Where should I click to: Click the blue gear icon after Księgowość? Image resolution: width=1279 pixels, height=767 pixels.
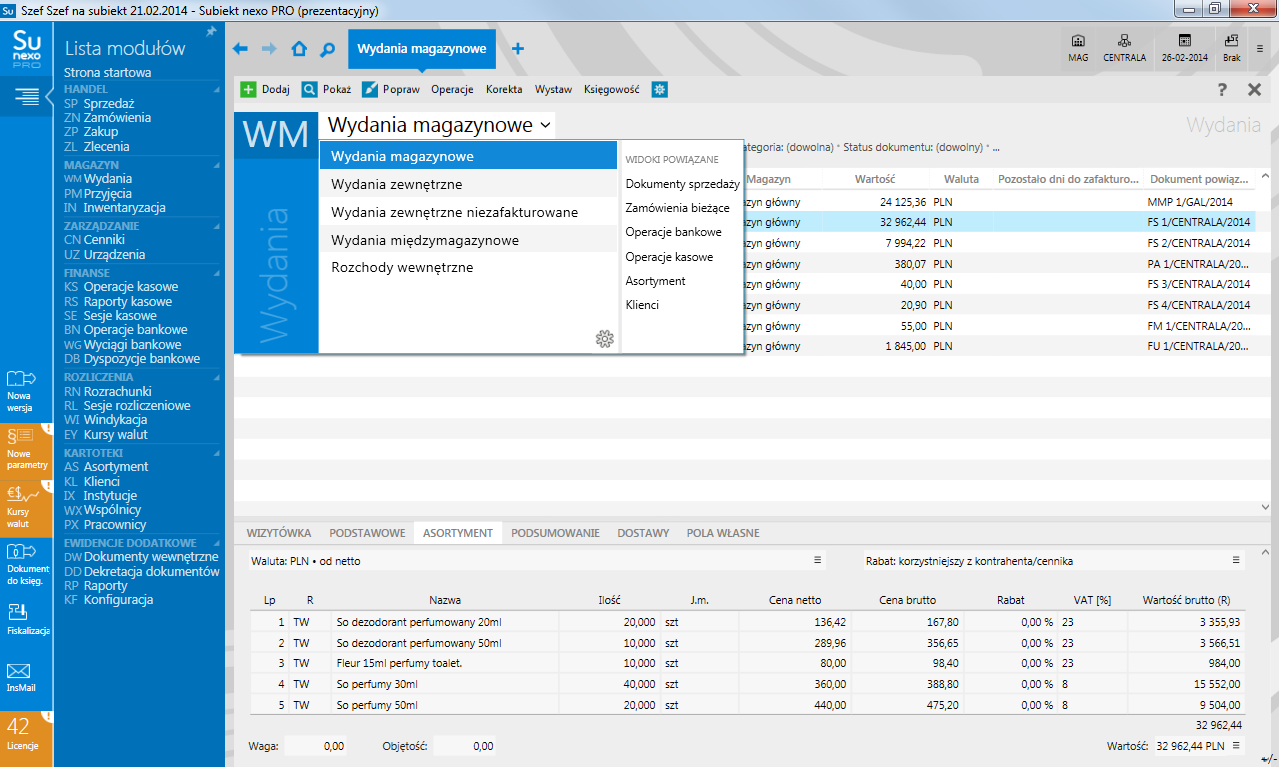coord(659,89)
